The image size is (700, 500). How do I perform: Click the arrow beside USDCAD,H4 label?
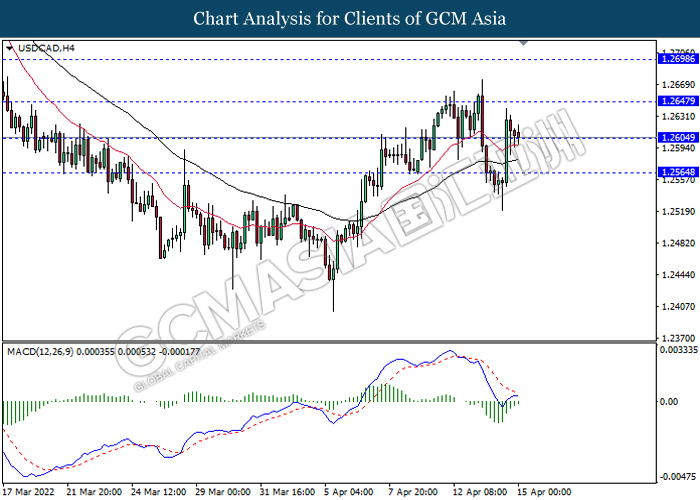point(10,48)
